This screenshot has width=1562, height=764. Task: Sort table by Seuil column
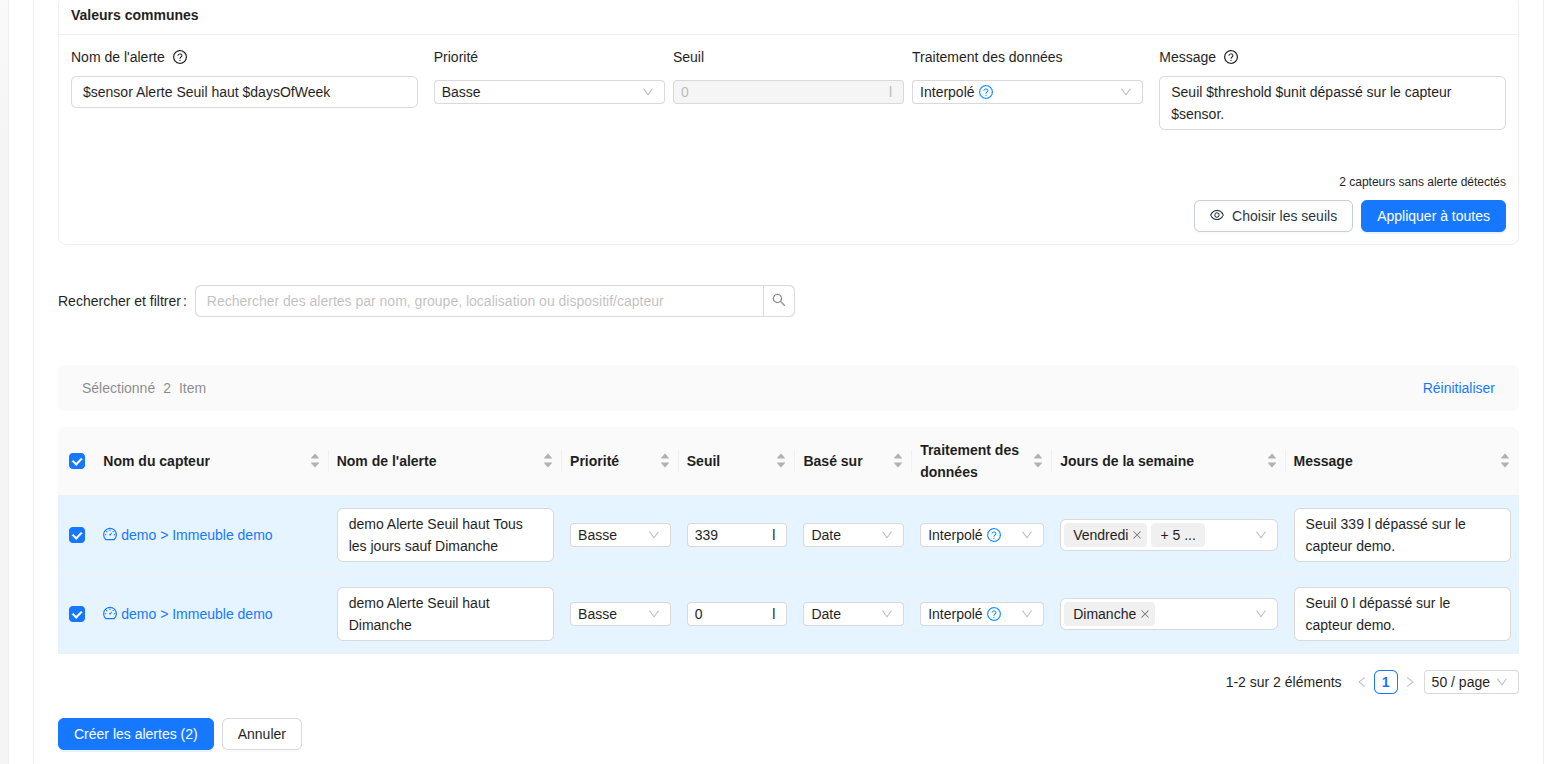coord(781,461)
